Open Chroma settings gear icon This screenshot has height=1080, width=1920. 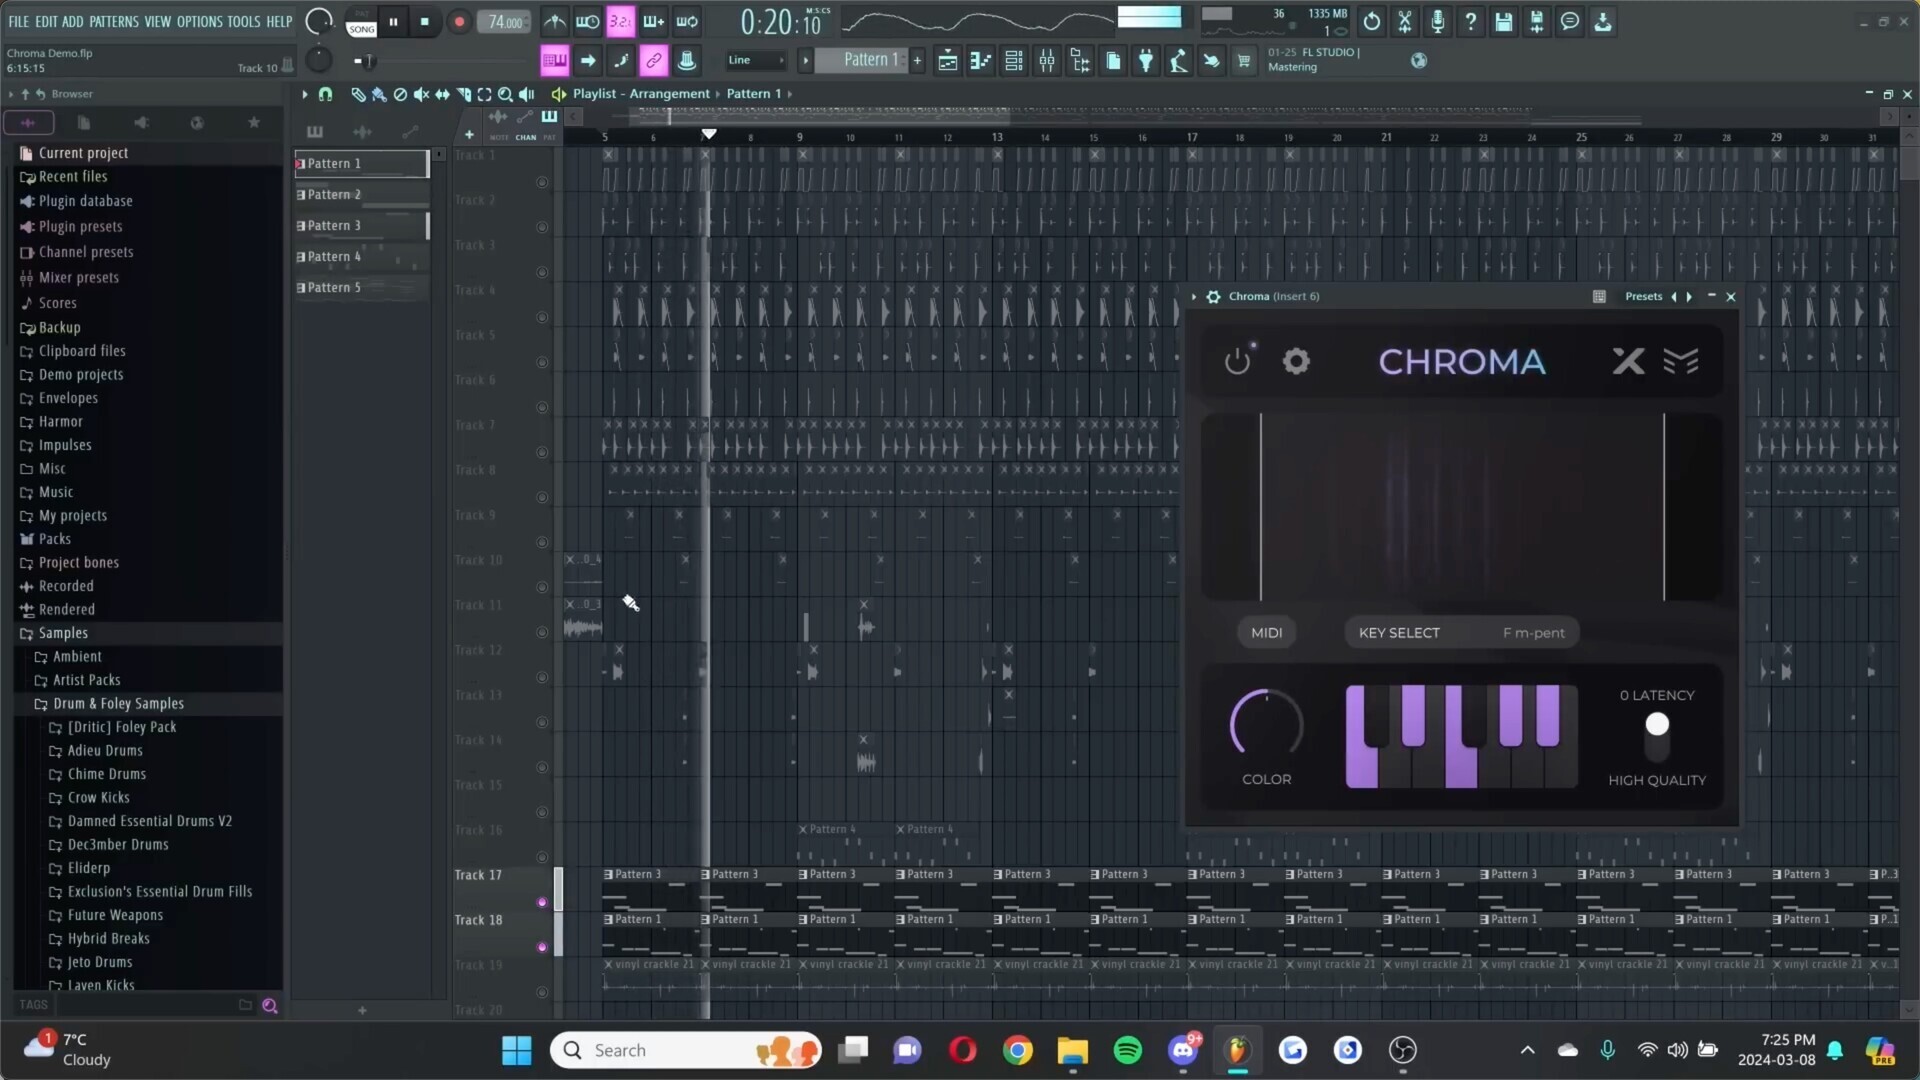[1296, 361]
